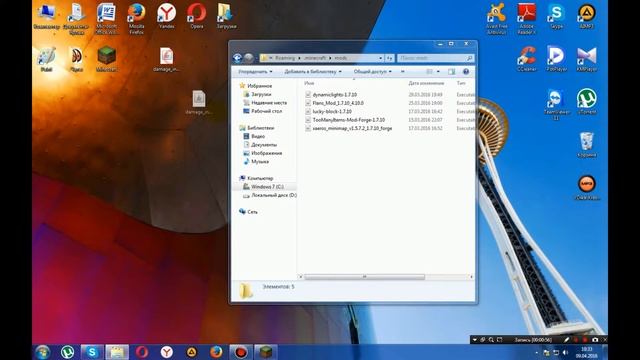Open the Загрузки folder shortcut on desktop
Image resolution: width=640 pixels, height=360 pixels.
point(227,15)
